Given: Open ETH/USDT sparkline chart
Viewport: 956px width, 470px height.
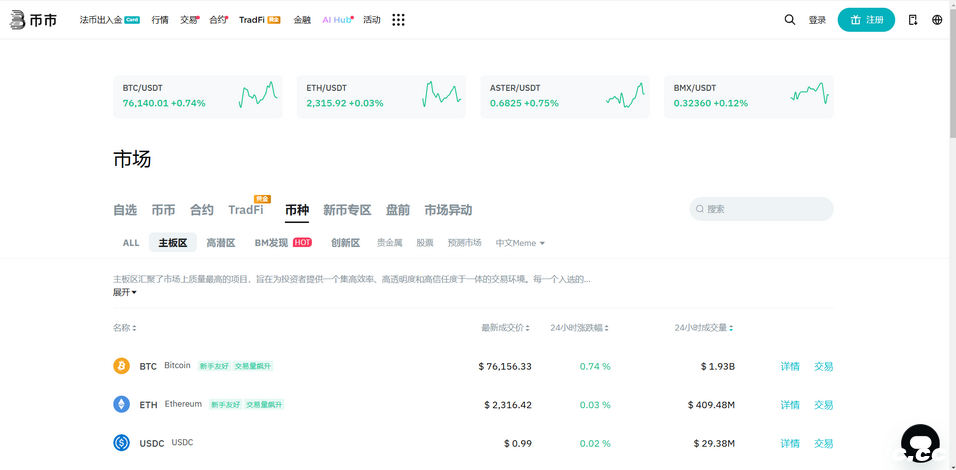Looking at the screenshot, I should pos(441,95).
